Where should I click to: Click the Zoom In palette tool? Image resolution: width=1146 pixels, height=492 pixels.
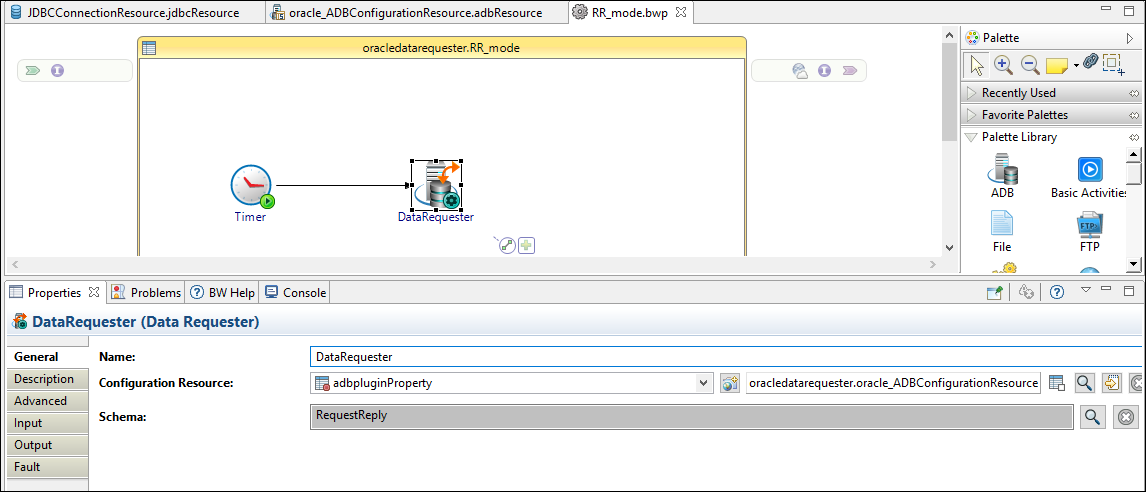coord(1003,64)
